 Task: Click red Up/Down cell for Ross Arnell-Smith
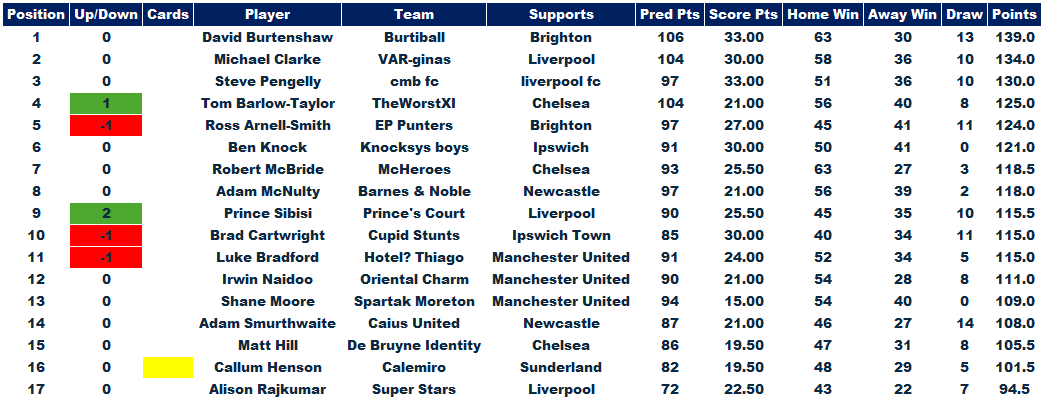(x=106, y=125)
